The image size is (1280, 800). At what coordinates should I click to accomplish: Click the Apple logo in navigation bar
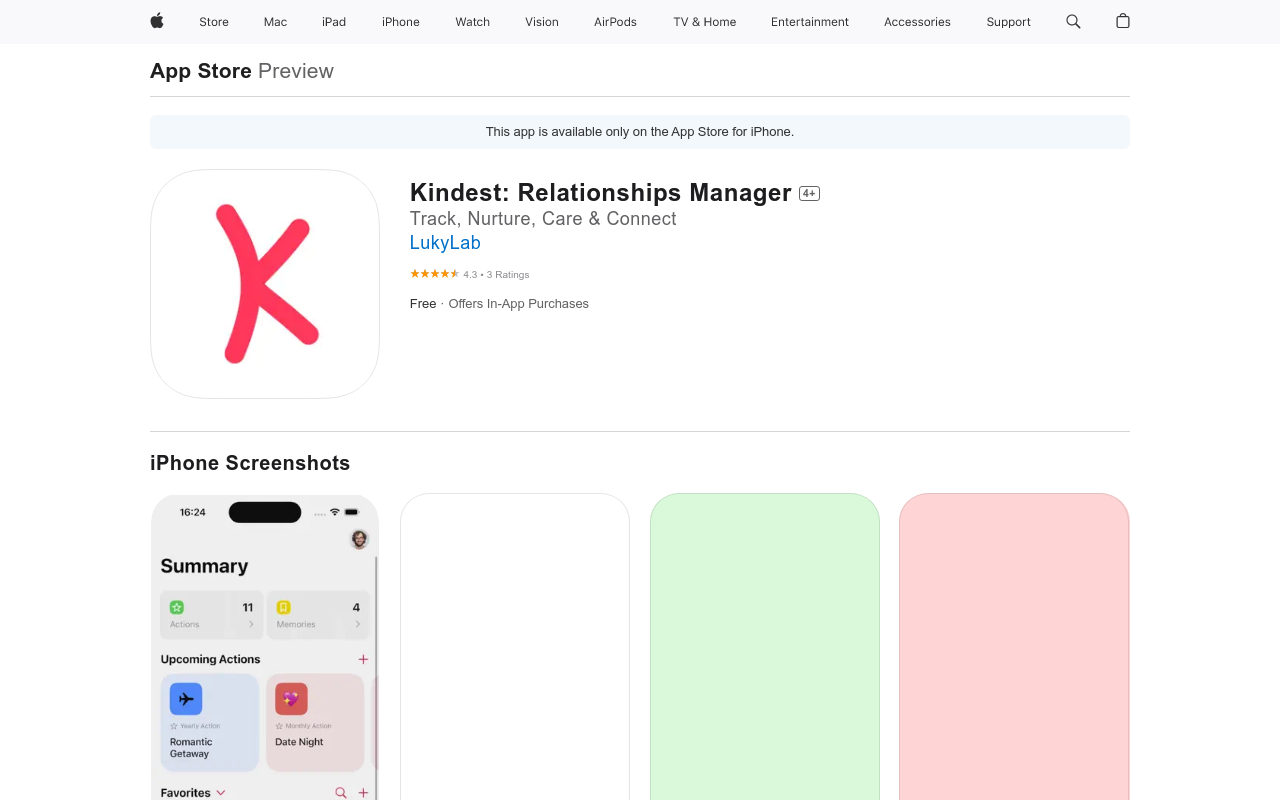pyautogui.click(x=157, y=21)
